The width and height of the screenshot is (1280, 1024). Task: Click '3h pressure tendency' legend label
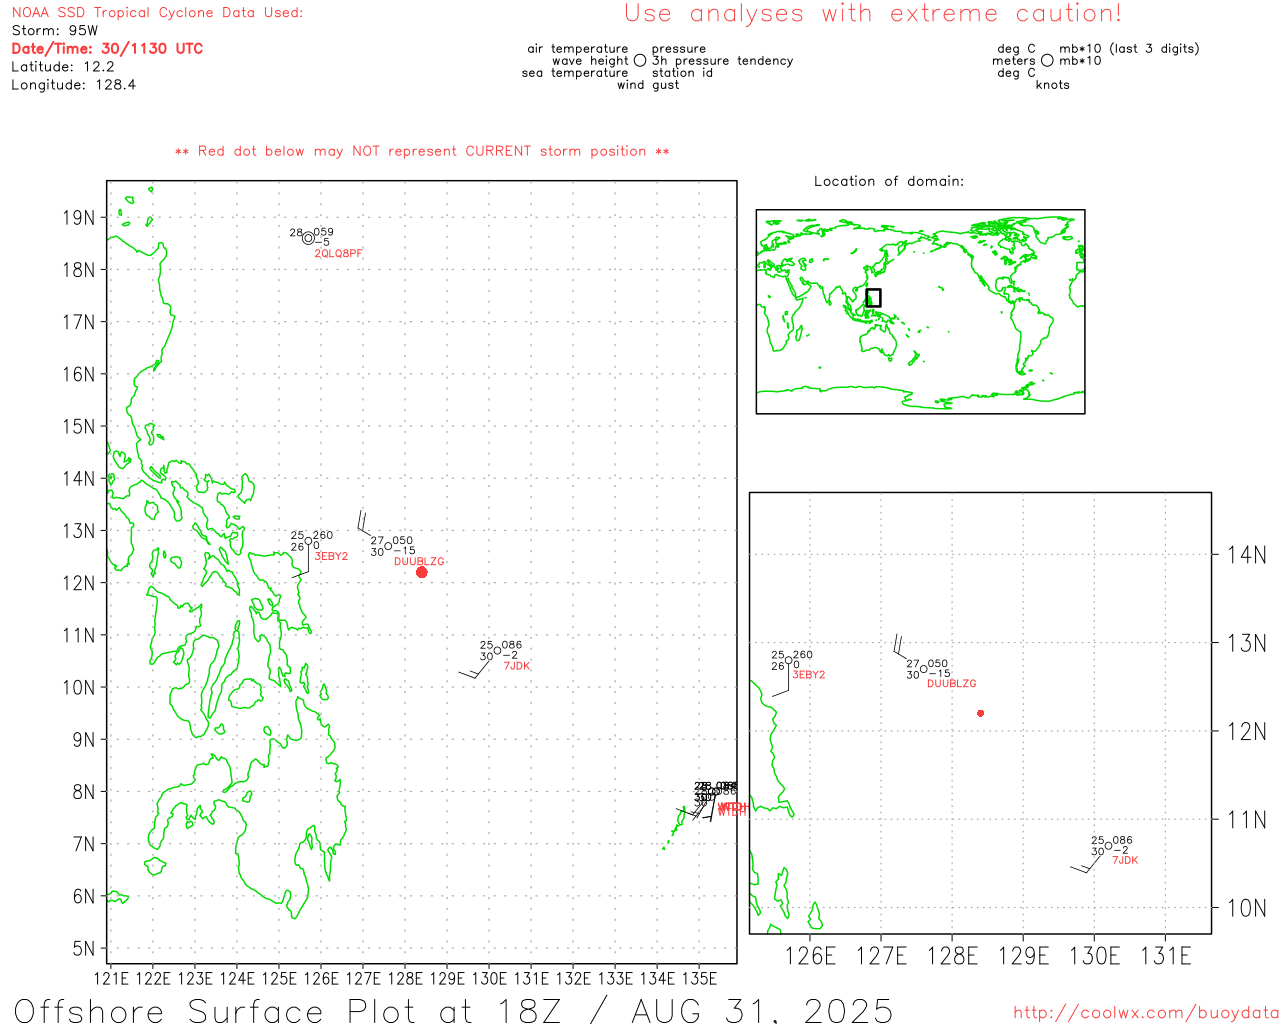722,61
